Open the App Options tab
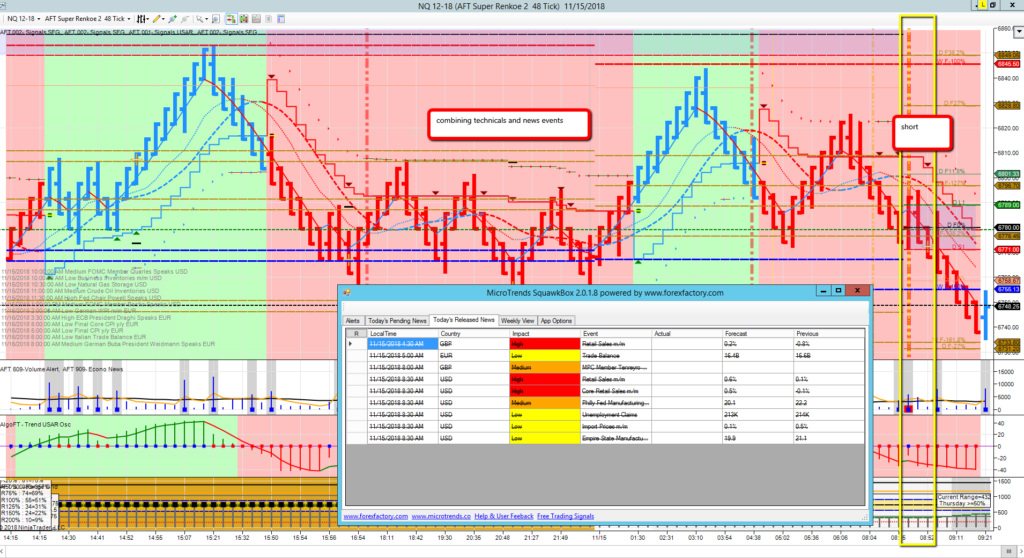 click(556, 321)
